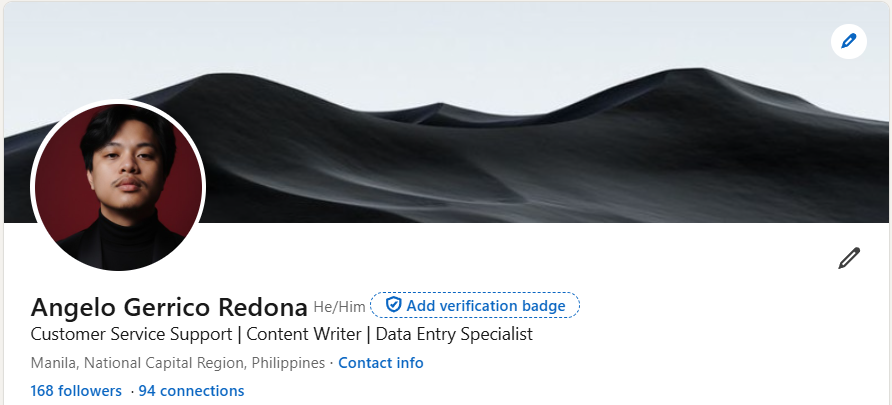Open the edit intro pencil icon below the banner
This screenshot has width=892, height=405.
point(849,258)
